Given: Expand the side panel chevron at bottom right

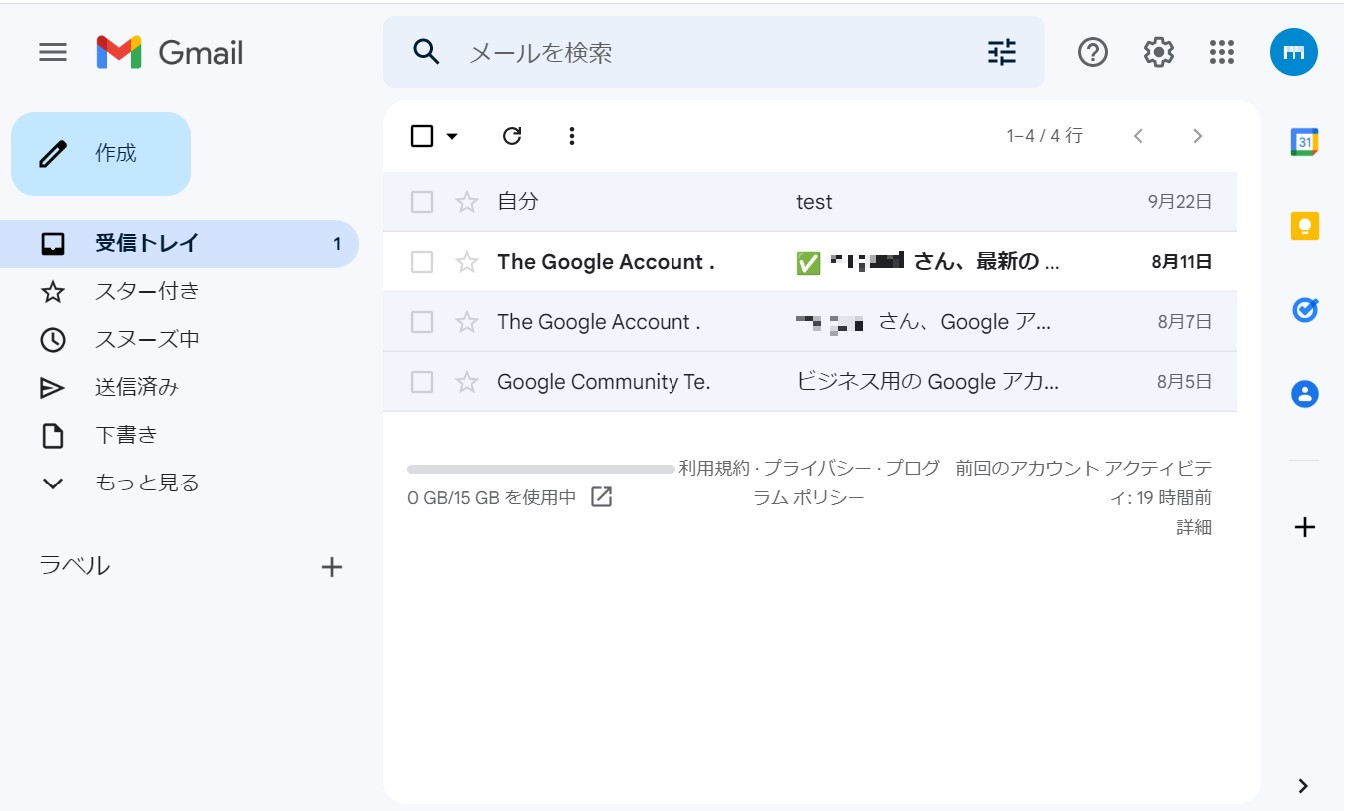Looking at the screenshot, I should tap(1302, 785).
